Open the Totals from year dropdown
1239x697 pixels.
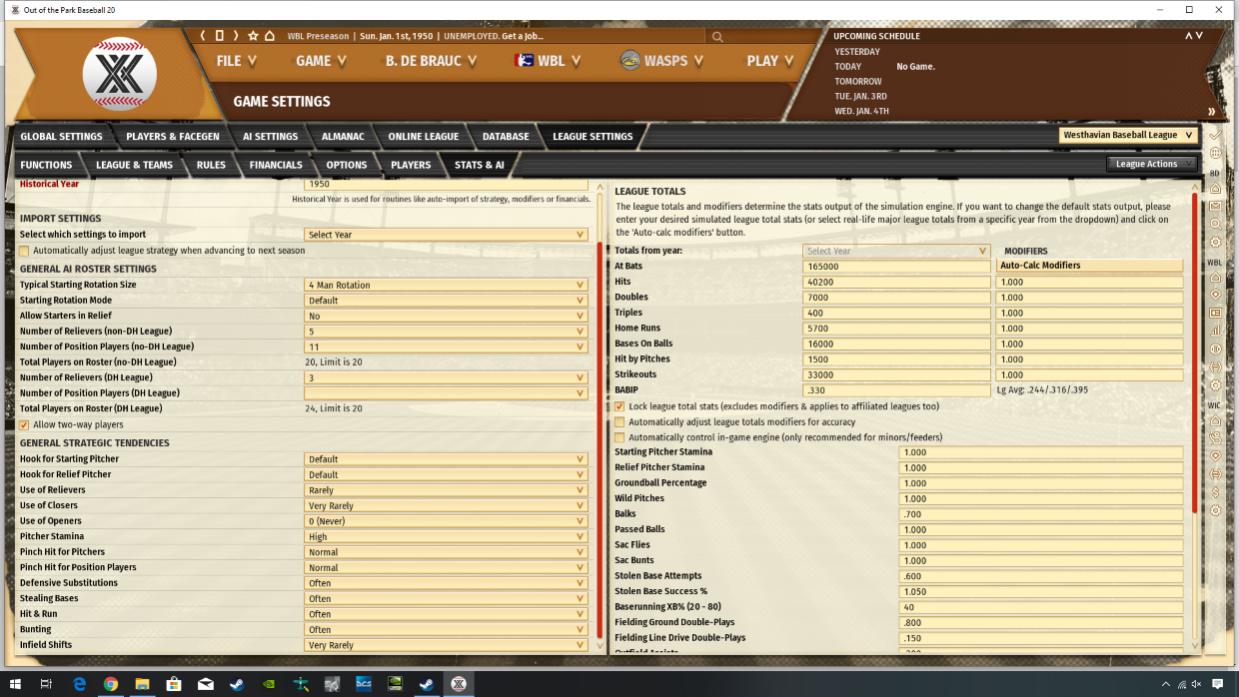pyautogui.click(x=895, y=250)
